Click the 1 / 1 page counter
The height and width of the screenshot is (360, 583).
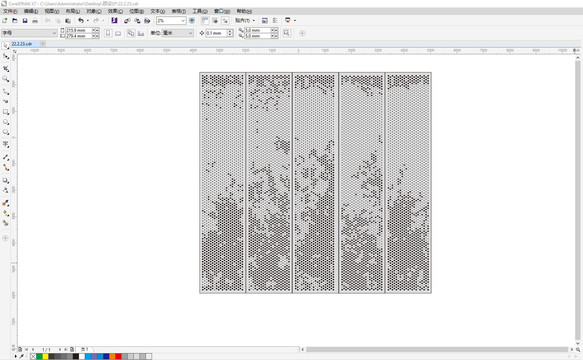pyautogui.click(x=46, y=350)
